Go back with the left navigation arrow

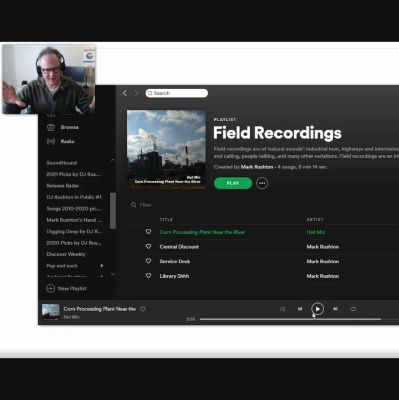[x=125, y=93]
